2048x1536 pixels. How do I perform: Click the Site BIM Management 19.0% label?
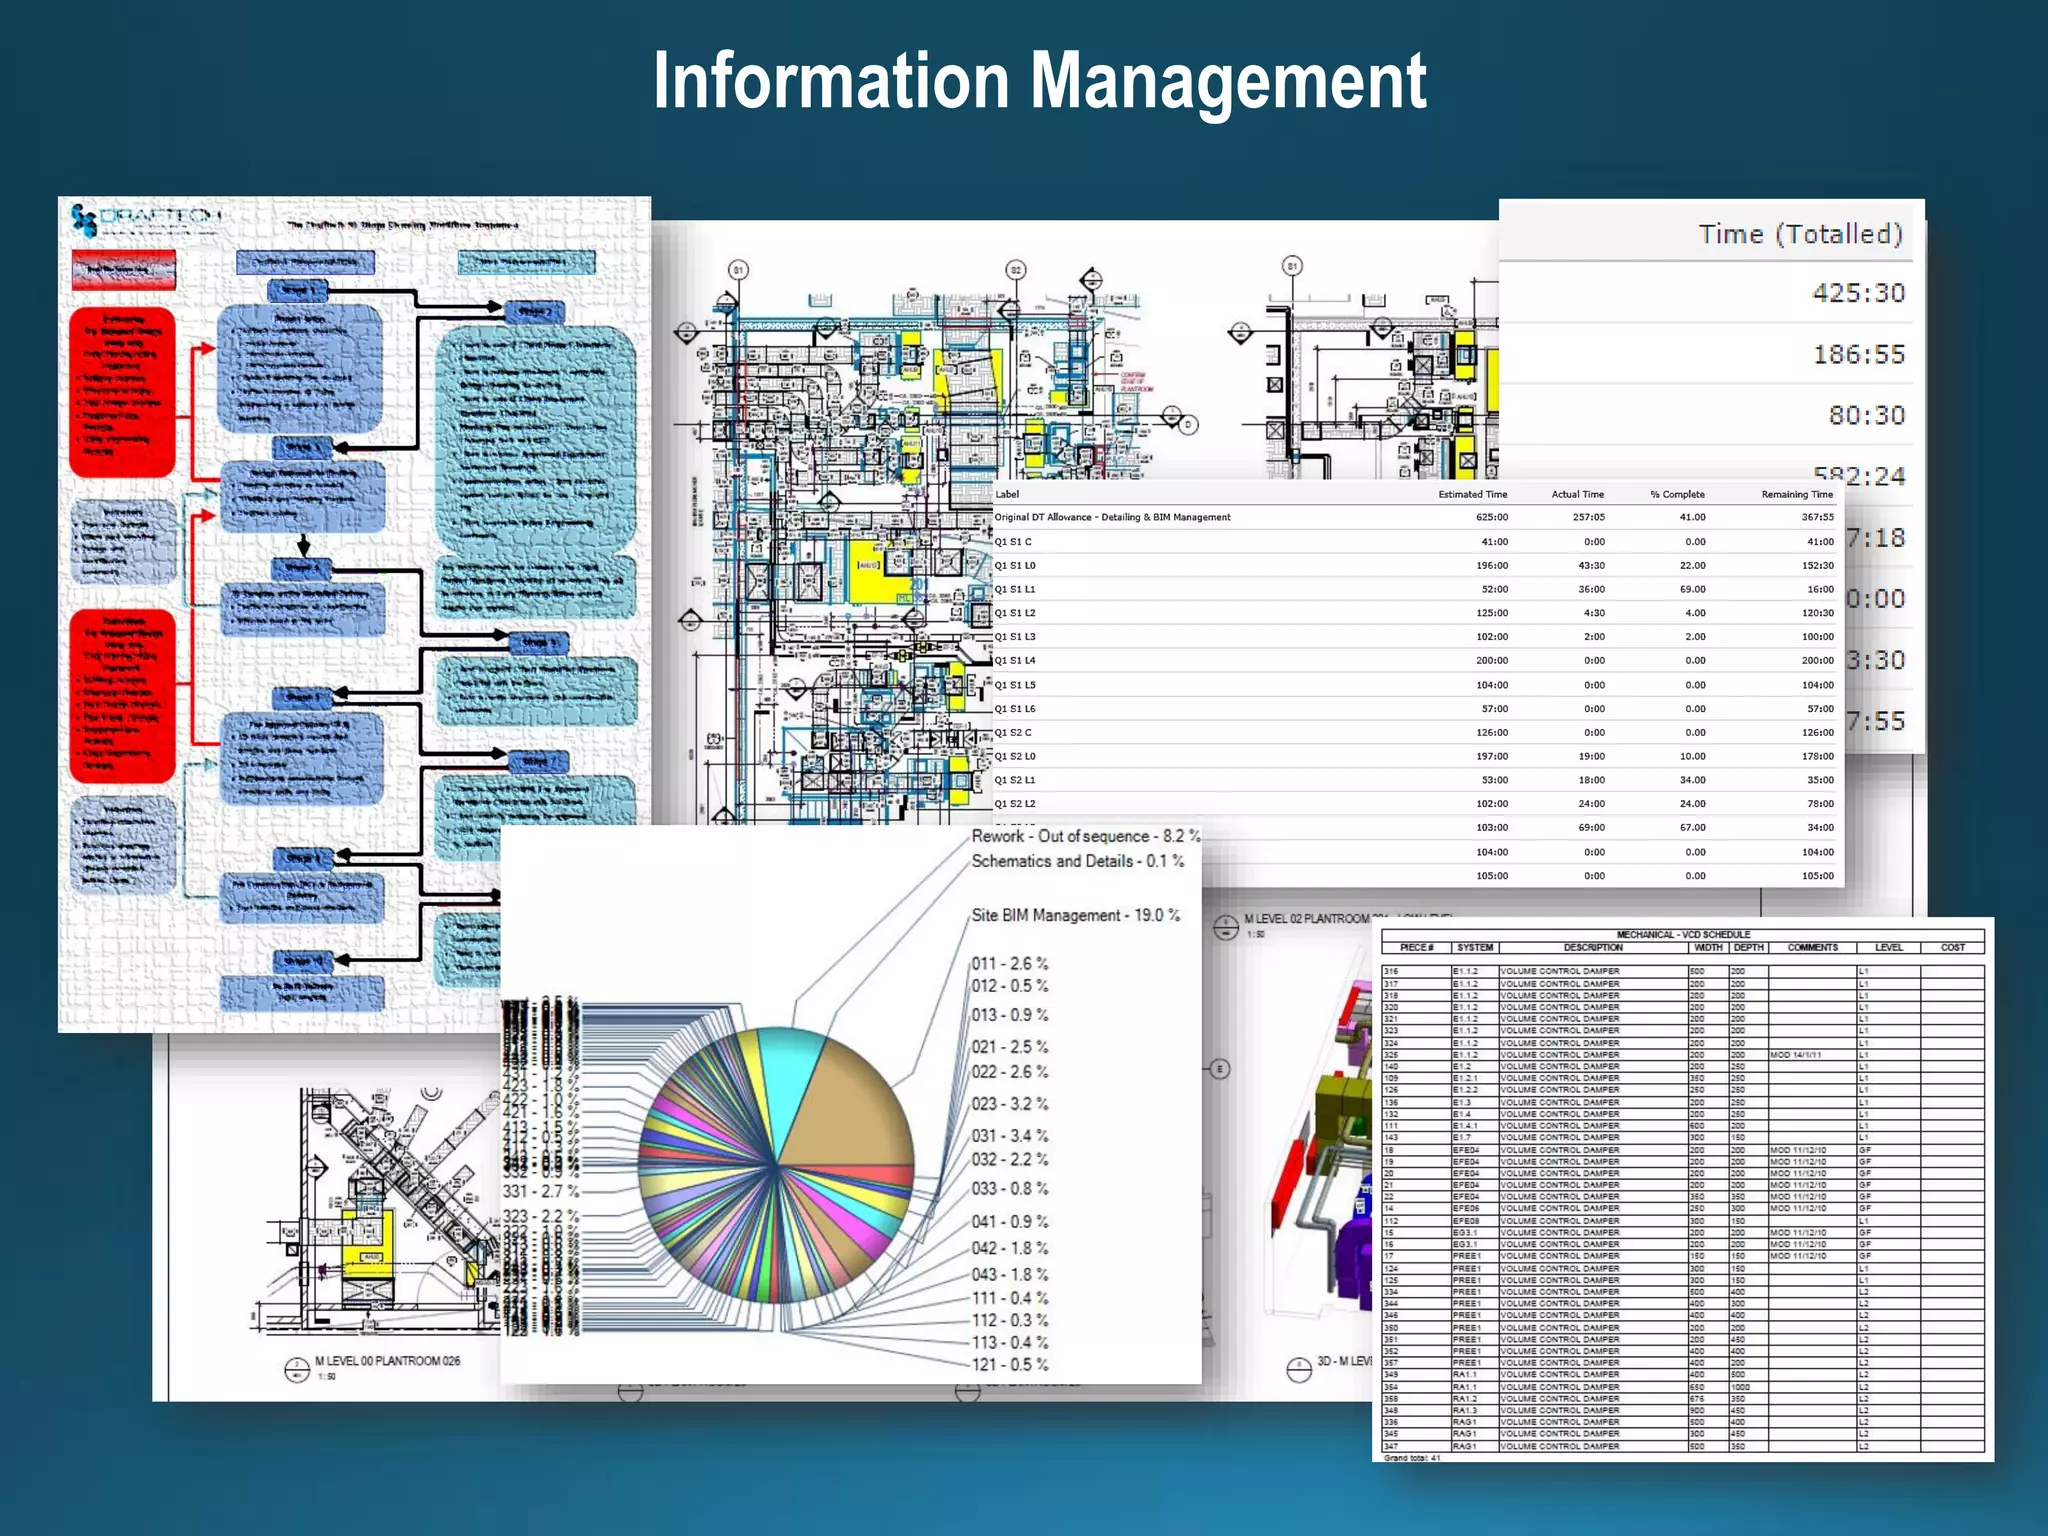[x=1075, y=915]
